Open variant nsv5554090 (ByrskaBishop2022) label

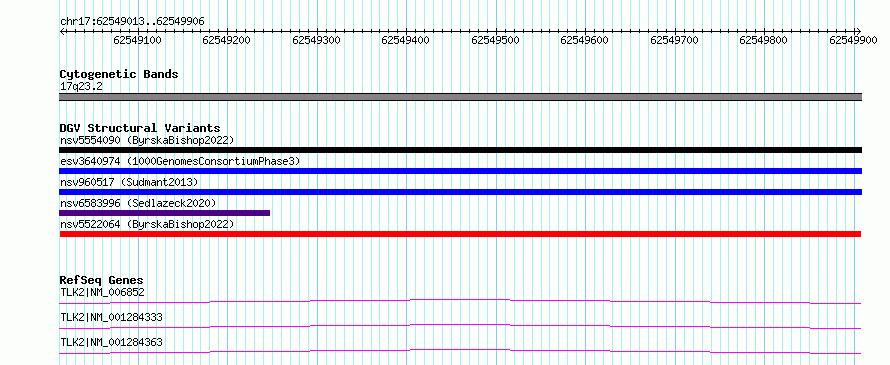coord(147,140)
